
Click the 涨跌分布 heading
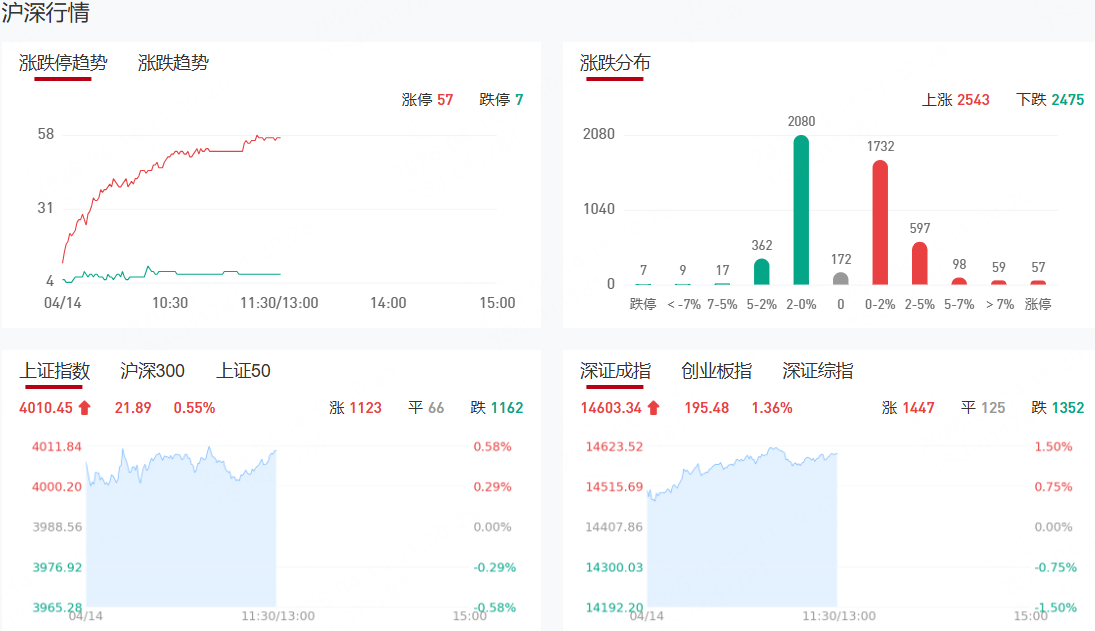[615, 63]
